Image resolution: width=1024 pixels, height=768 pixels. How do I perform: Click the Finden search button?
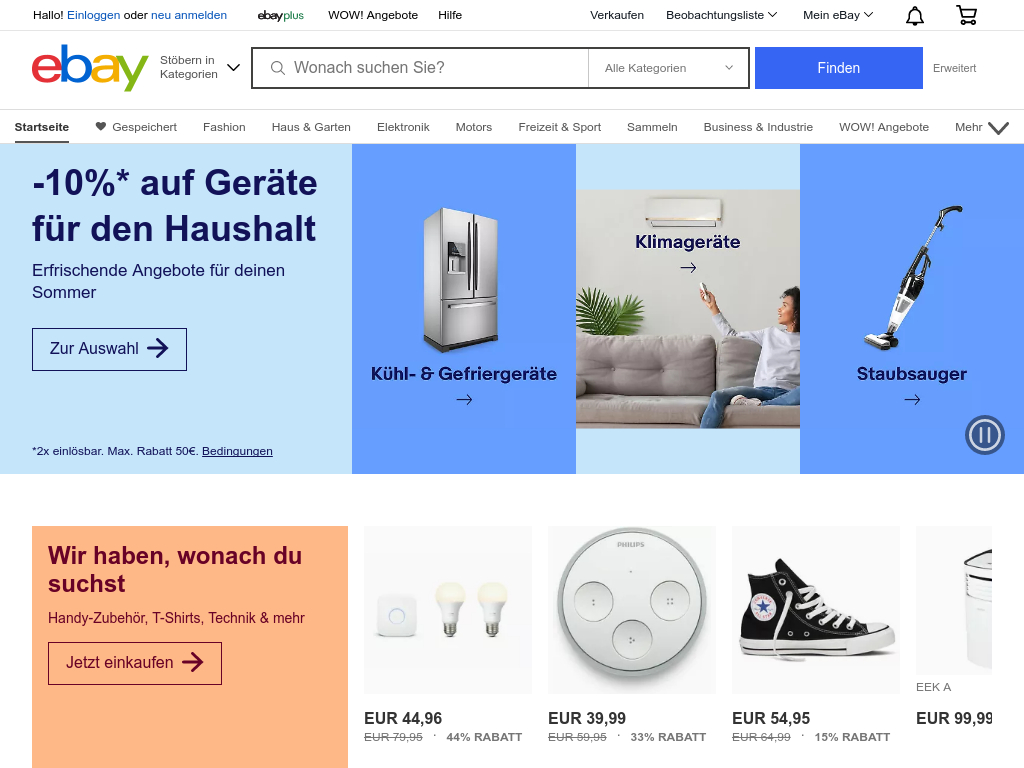pyautogui.click(x=839, y=68)
